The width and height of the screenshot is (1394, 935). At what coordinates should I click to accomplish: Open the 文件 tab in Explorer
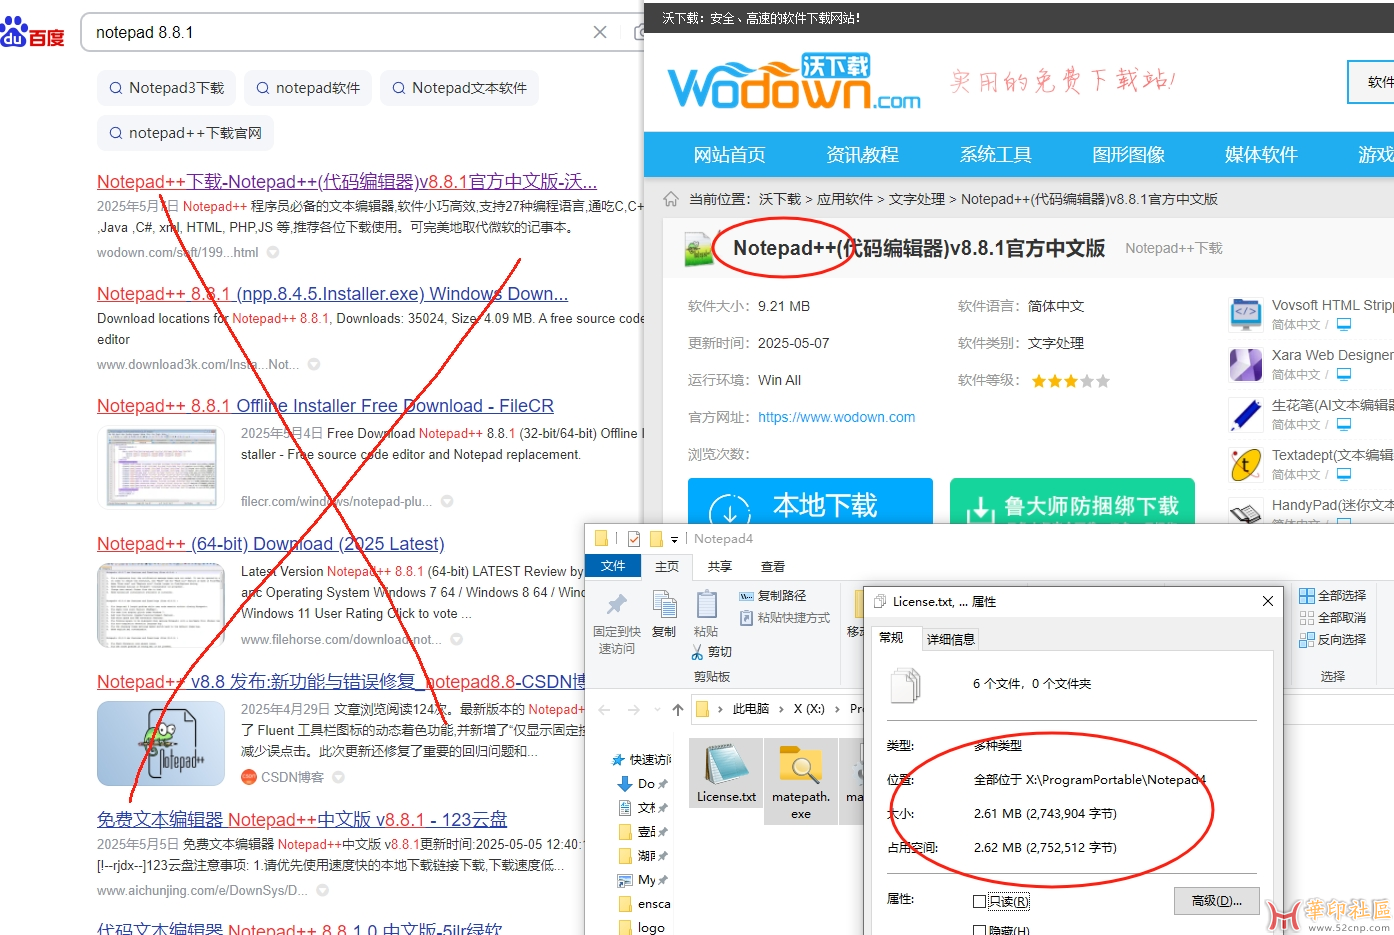tap(613, 566)
